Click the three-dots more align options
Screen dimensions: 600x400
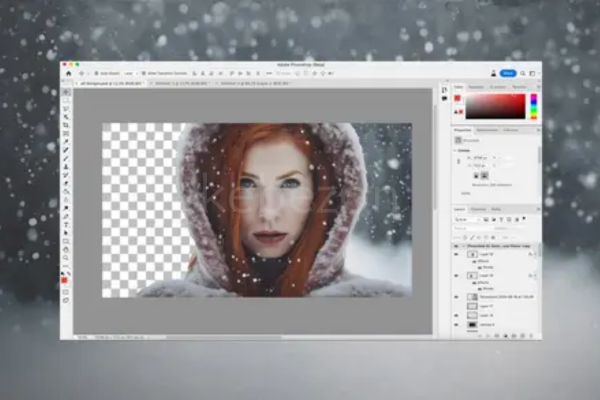click(269, 73)
